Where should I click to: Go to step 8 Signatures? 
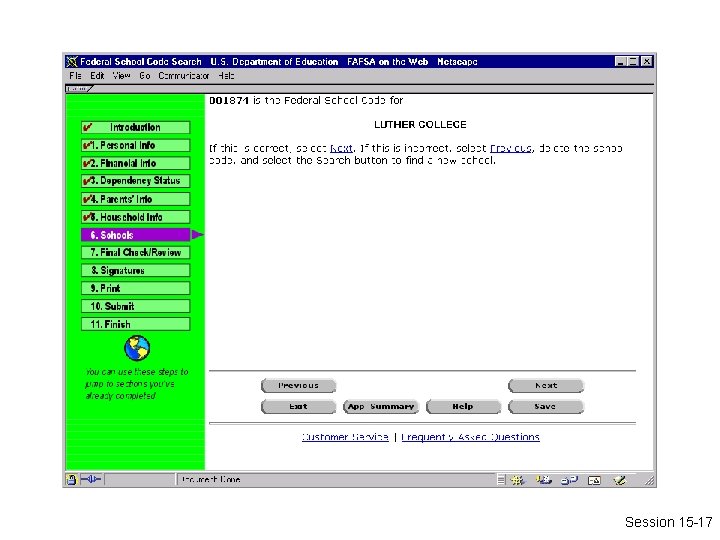[135, 270]
